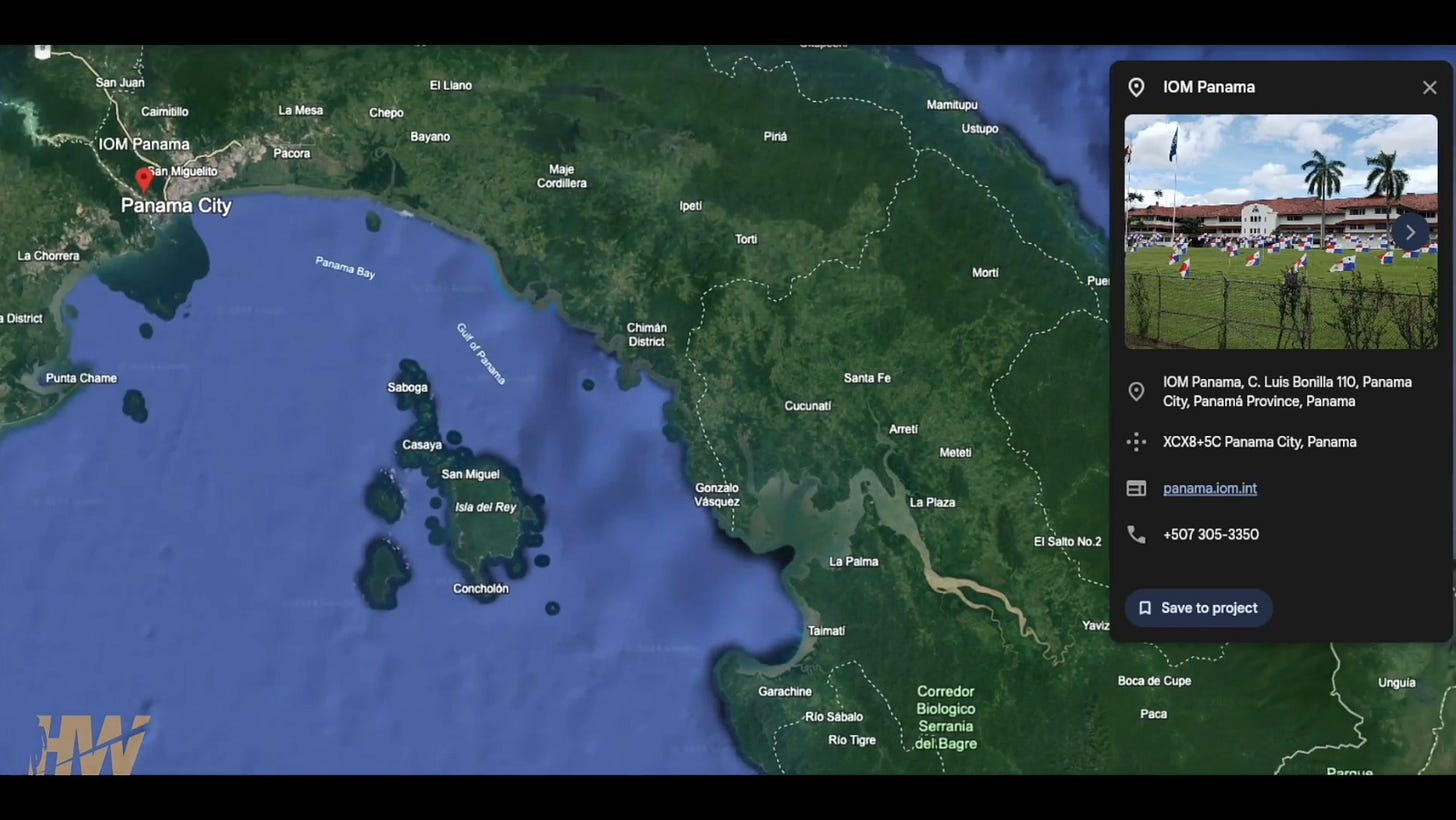This screenshot has height=820, width=1456.
Task: Click the Santa Fe map label
Action: (x=867, y=378)
